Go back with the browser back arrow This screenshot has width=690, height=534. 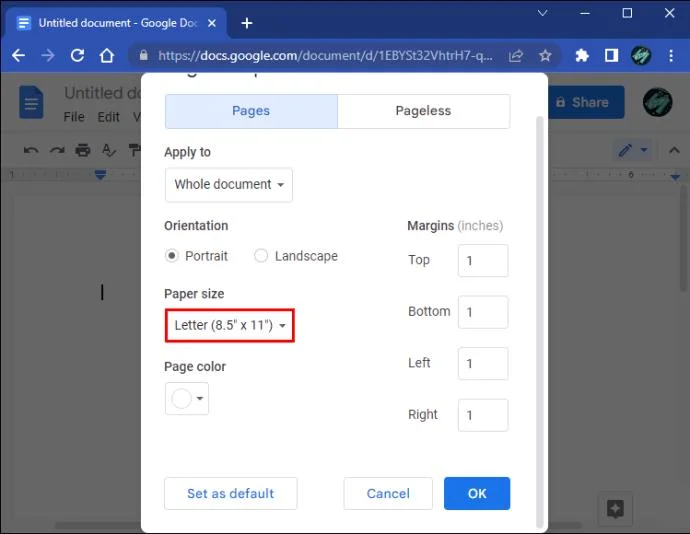(18, 55)
